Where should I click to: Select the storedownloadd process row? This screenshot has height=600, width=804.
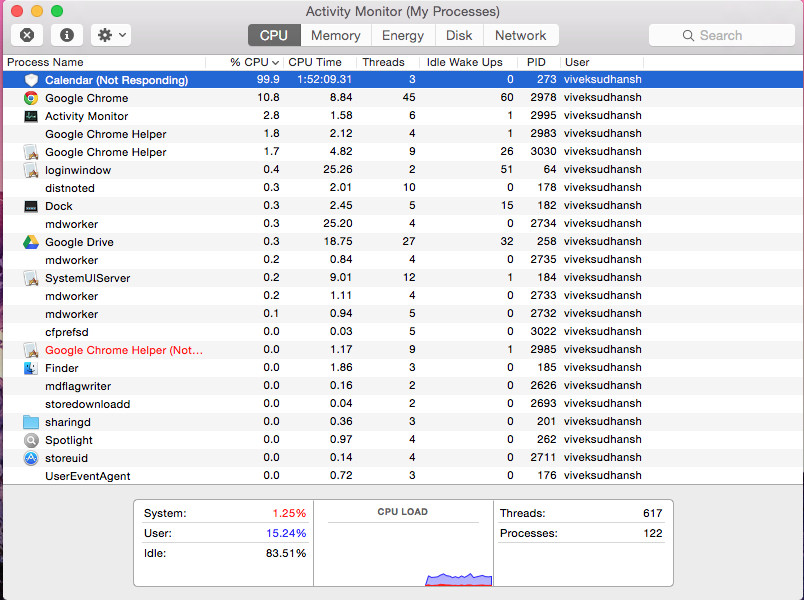coord(402,404)
